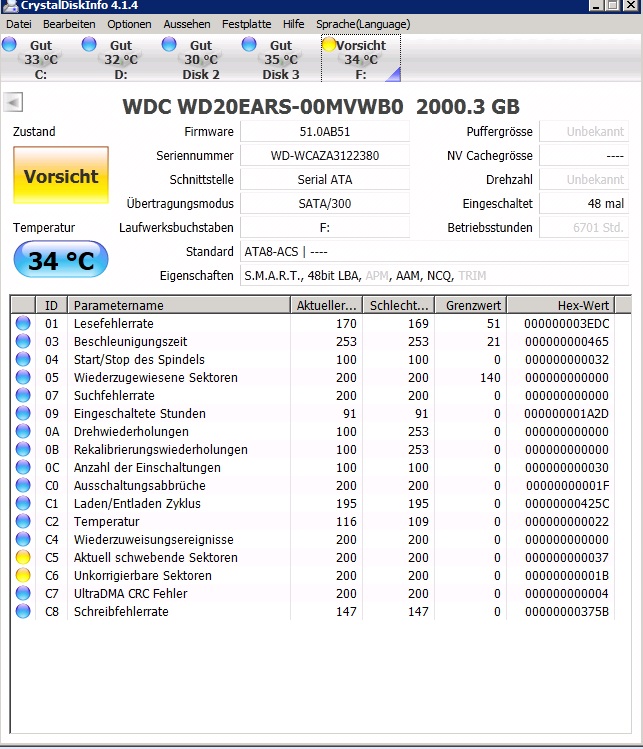Select Disk 2 status tab

201,59
